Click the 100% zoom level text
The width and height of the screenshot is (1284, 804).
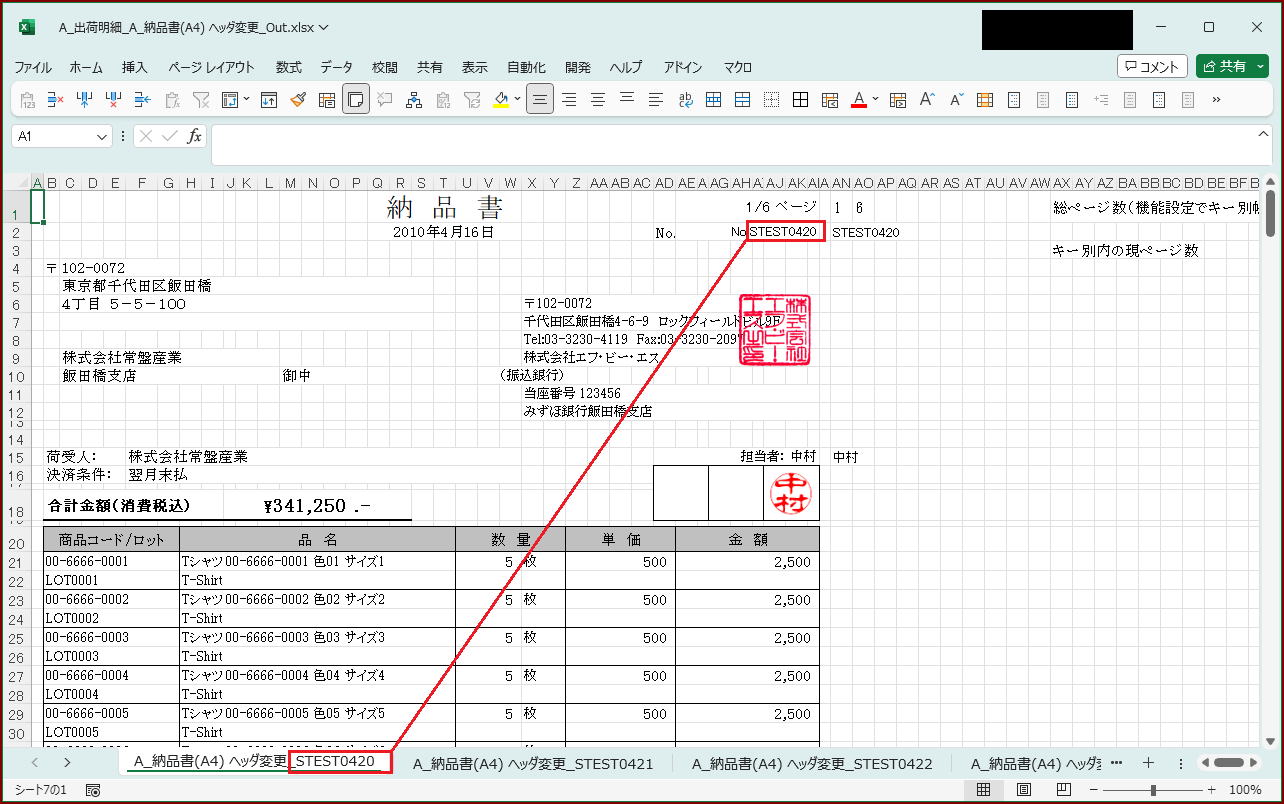(x=1245, y=790)
